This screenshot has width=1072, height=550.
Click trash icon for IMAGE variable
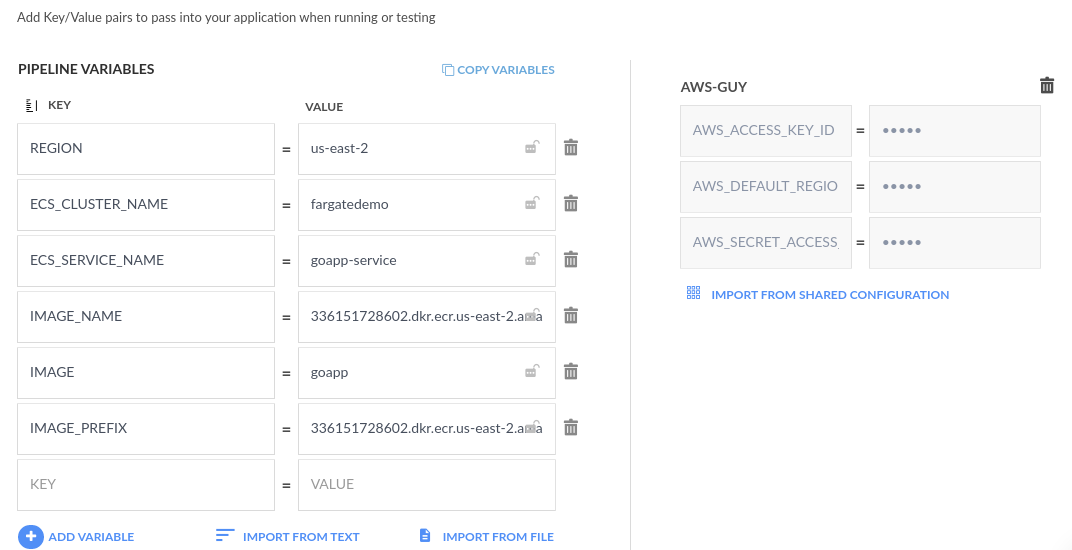click(571, 372)
